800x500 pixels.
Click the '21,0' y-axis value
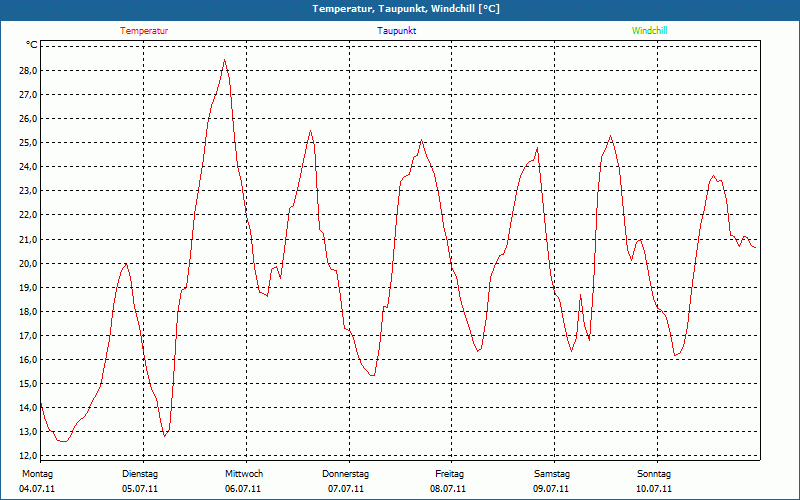pos(29,239)
